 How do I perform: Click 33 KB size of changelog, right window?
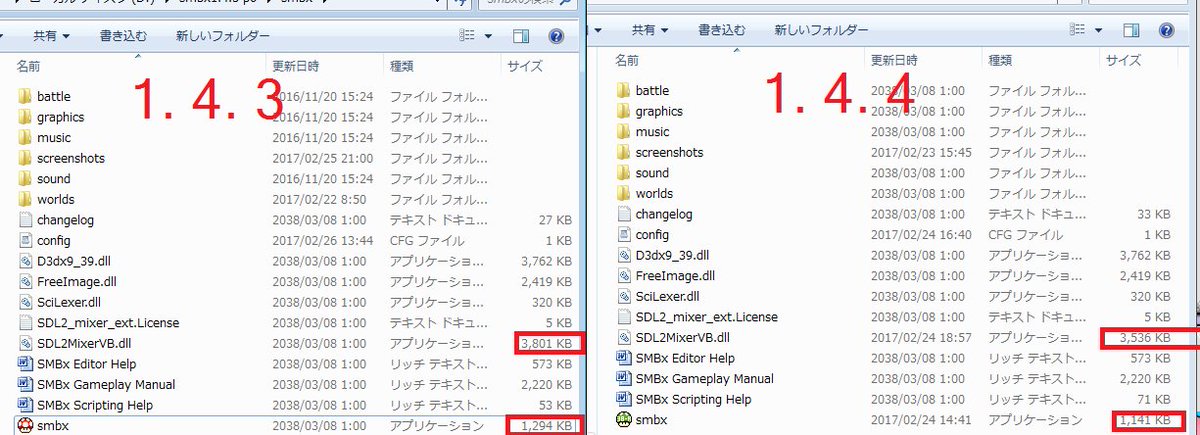pos(1153,214)
